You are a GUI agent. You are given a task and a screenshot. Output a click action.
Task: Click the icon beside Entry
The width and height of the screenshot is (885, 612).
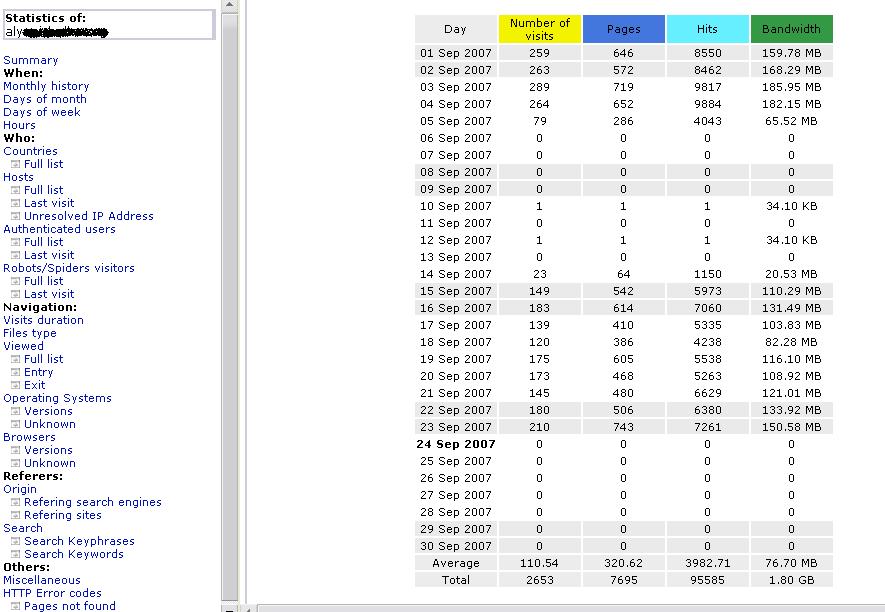coord(16,372)
